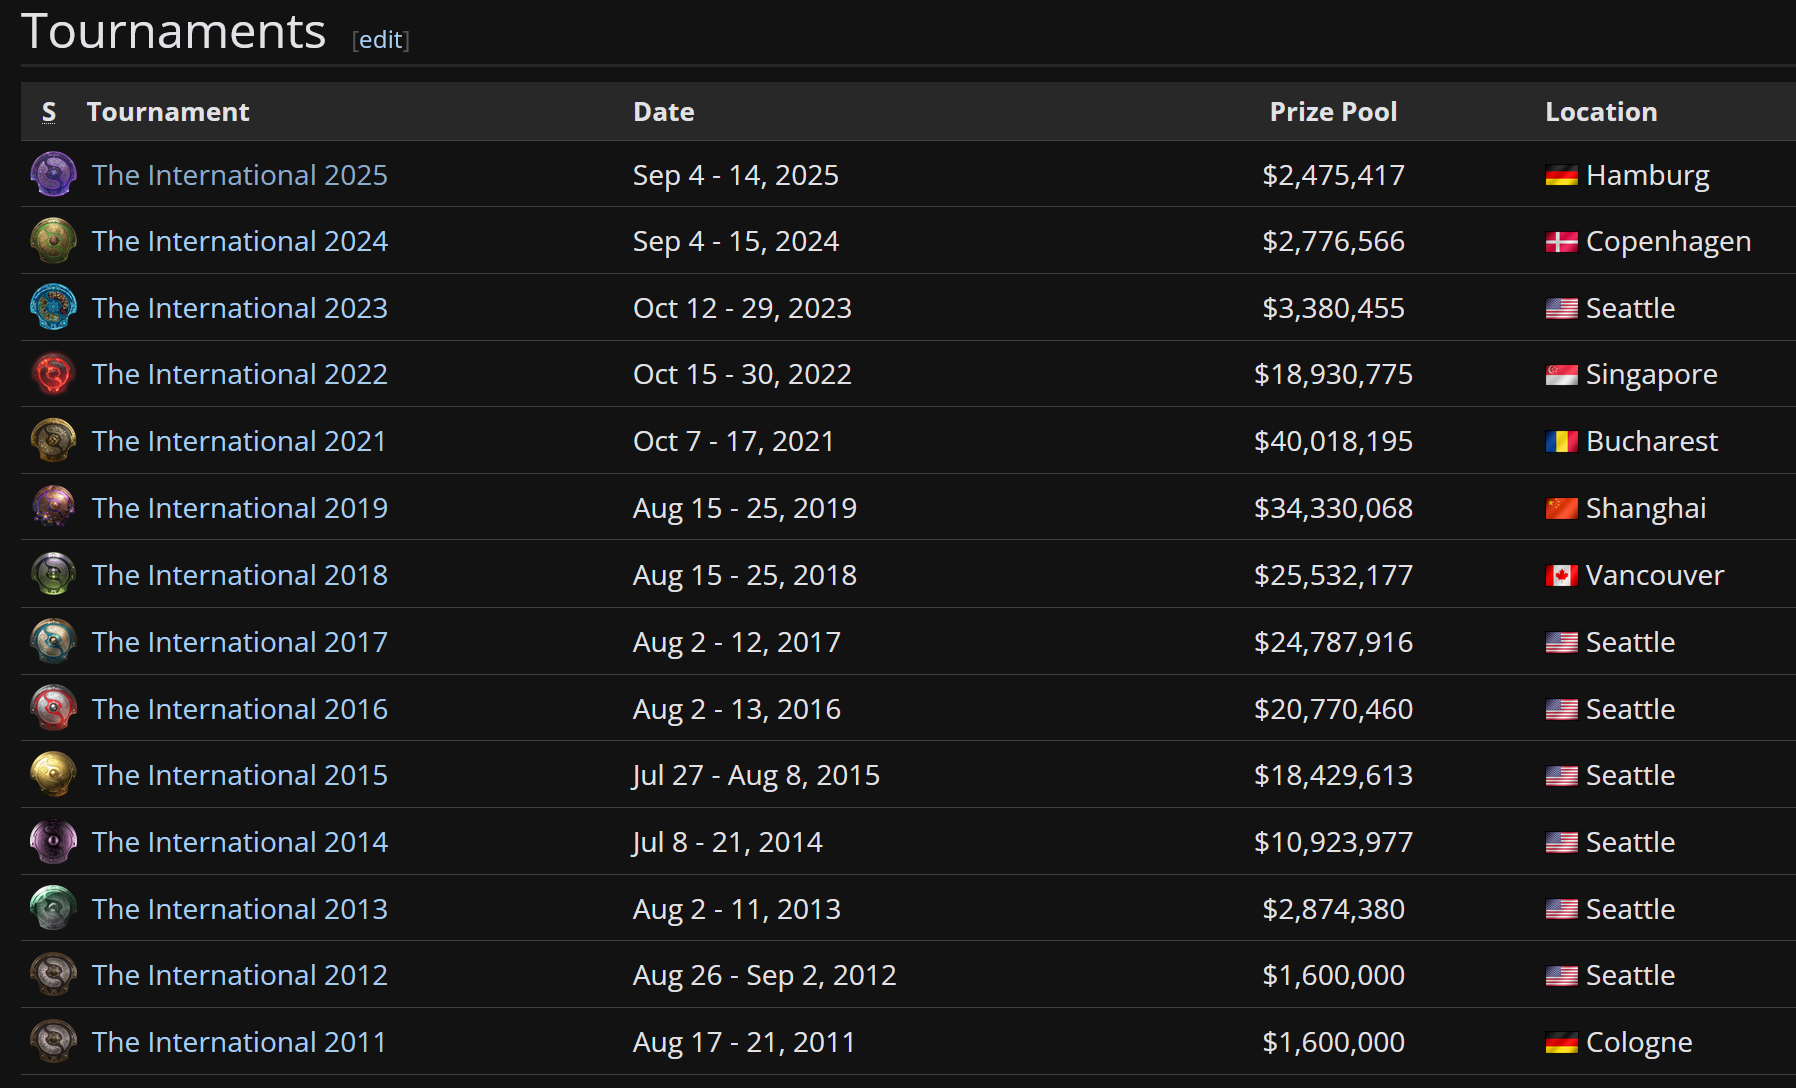The image size is (1796, 1088).
Task: Open the Tournaments section edit link
Action: (381, 40)
